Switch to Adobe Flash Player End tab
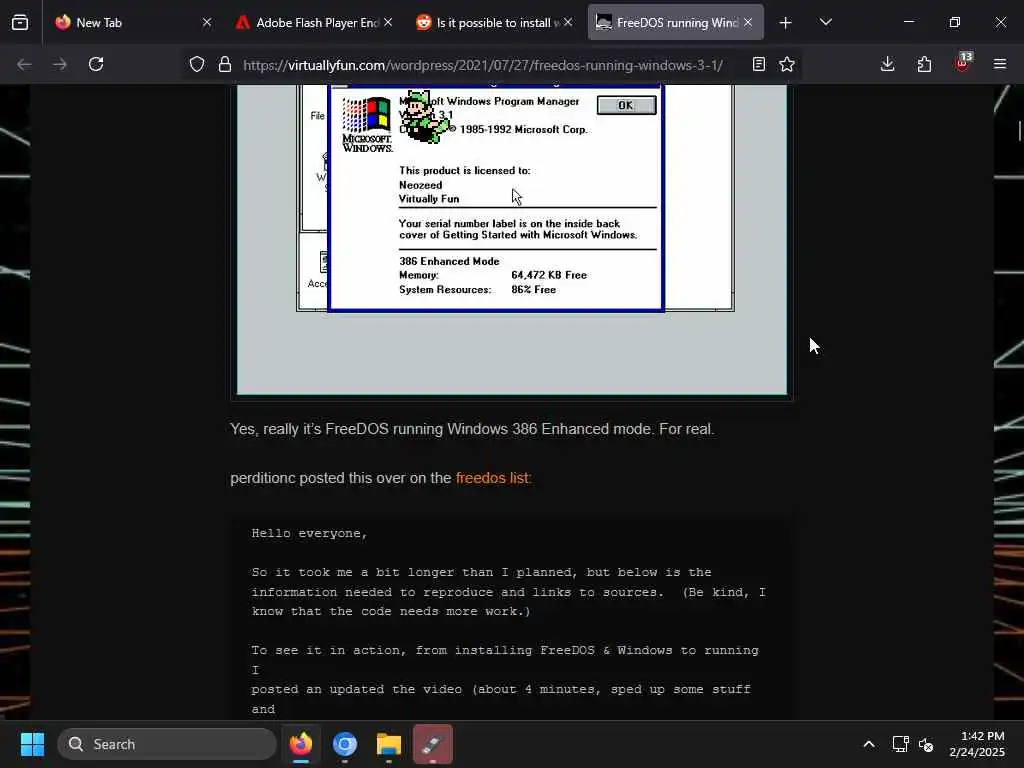The width and height of the screenshot is (1024, 768). [x=314, y=23]
